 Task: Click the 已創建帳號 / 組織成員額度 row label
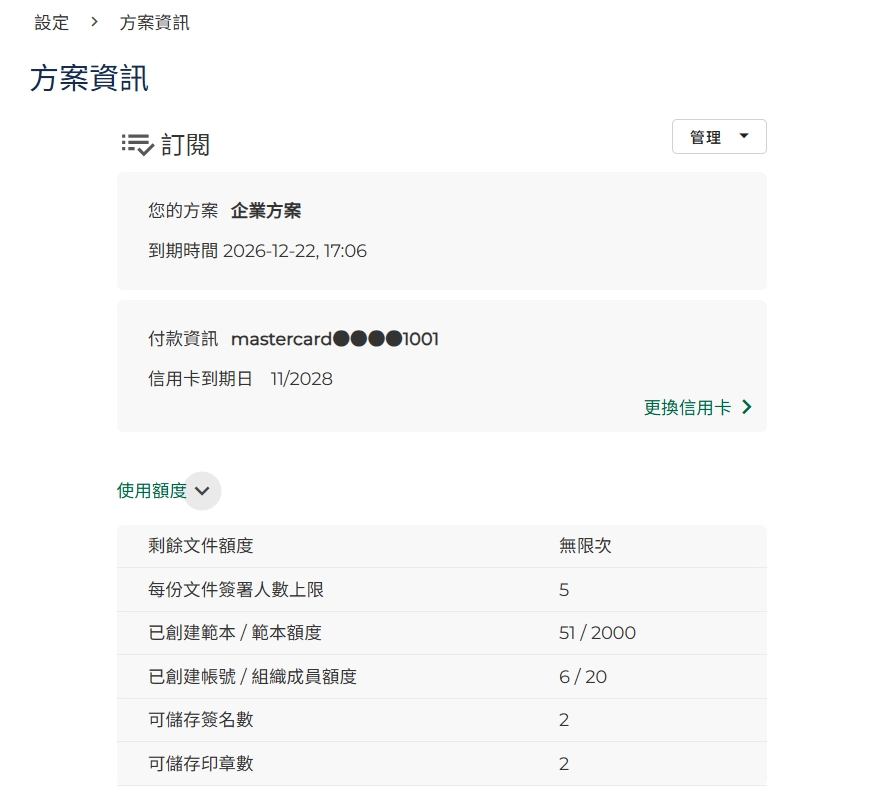[x=252, y=677]
